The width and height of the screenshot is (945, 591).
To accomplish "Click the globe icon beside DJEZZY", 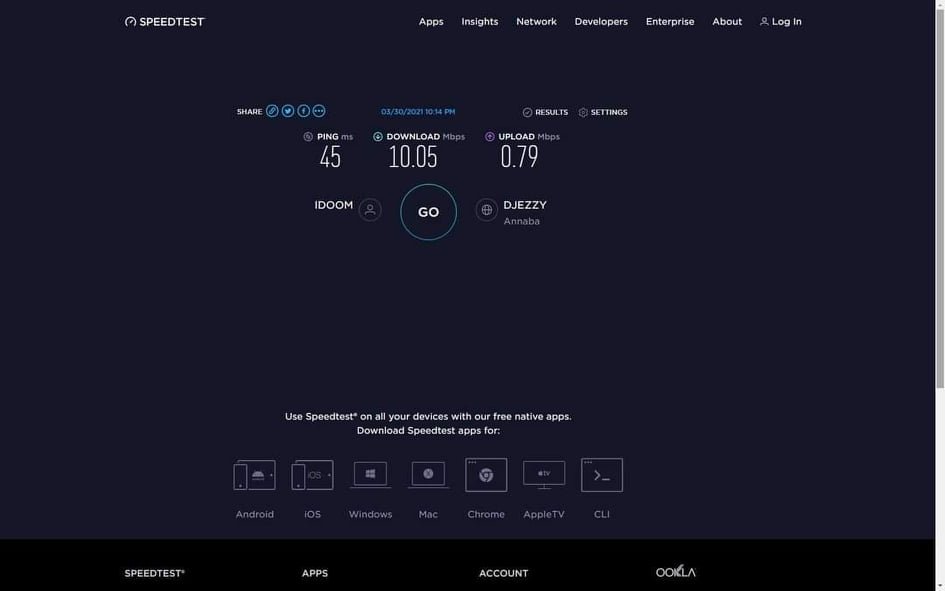I will (487, 210).
